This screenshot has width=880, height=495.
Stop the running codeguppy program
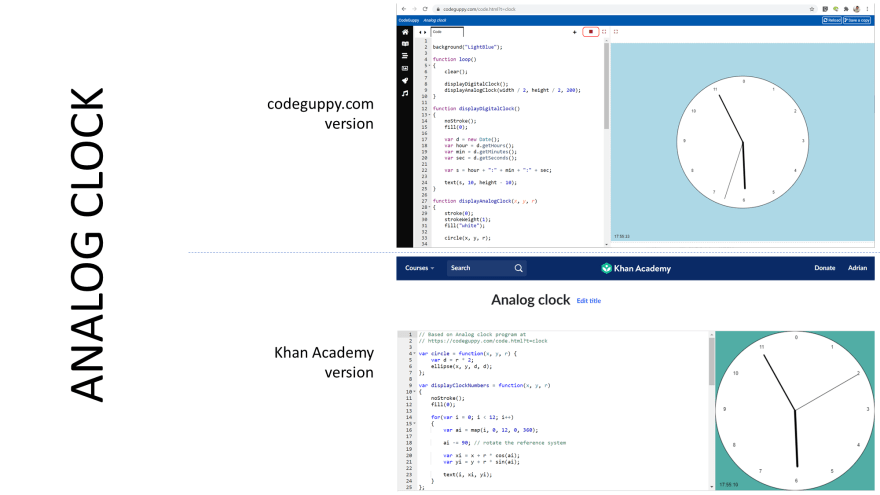point(590,32)
